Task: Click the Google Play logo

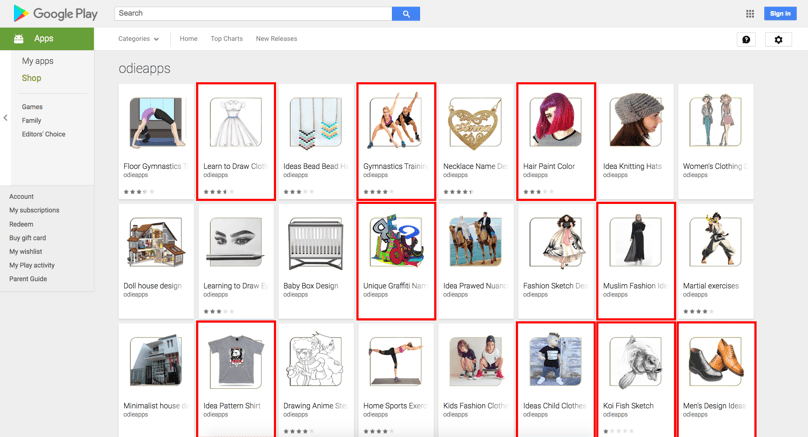Action: [x=56, y=14]
